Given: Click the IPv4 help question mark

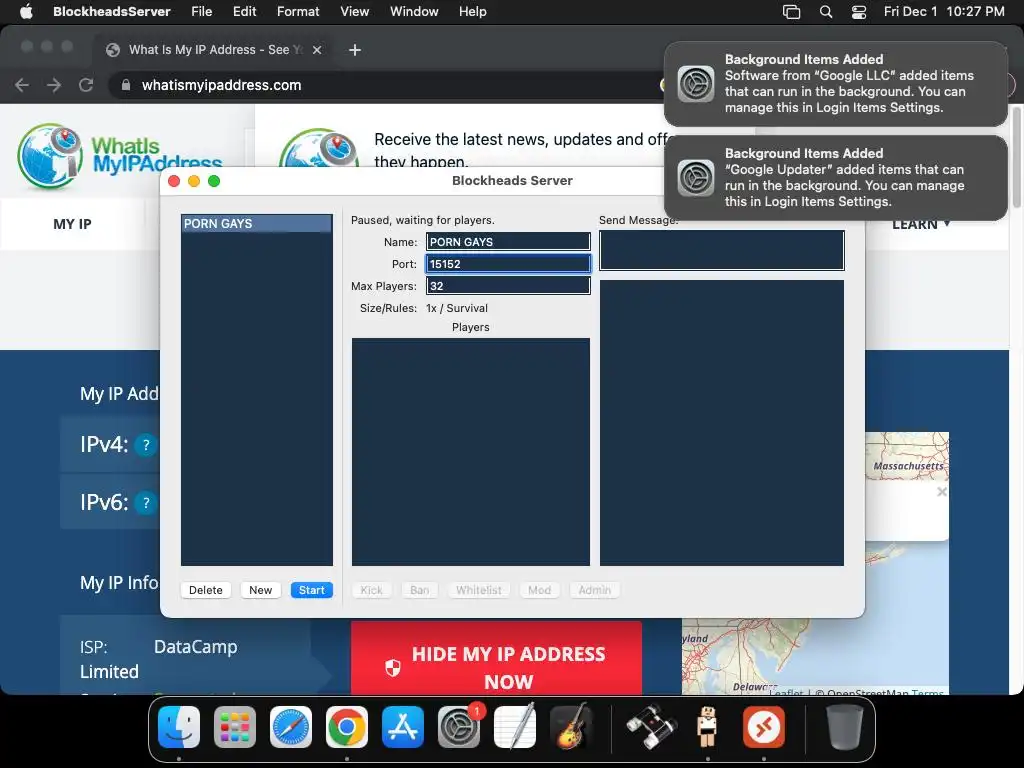Looking at the screenshot, I should (x=146, y=445).
